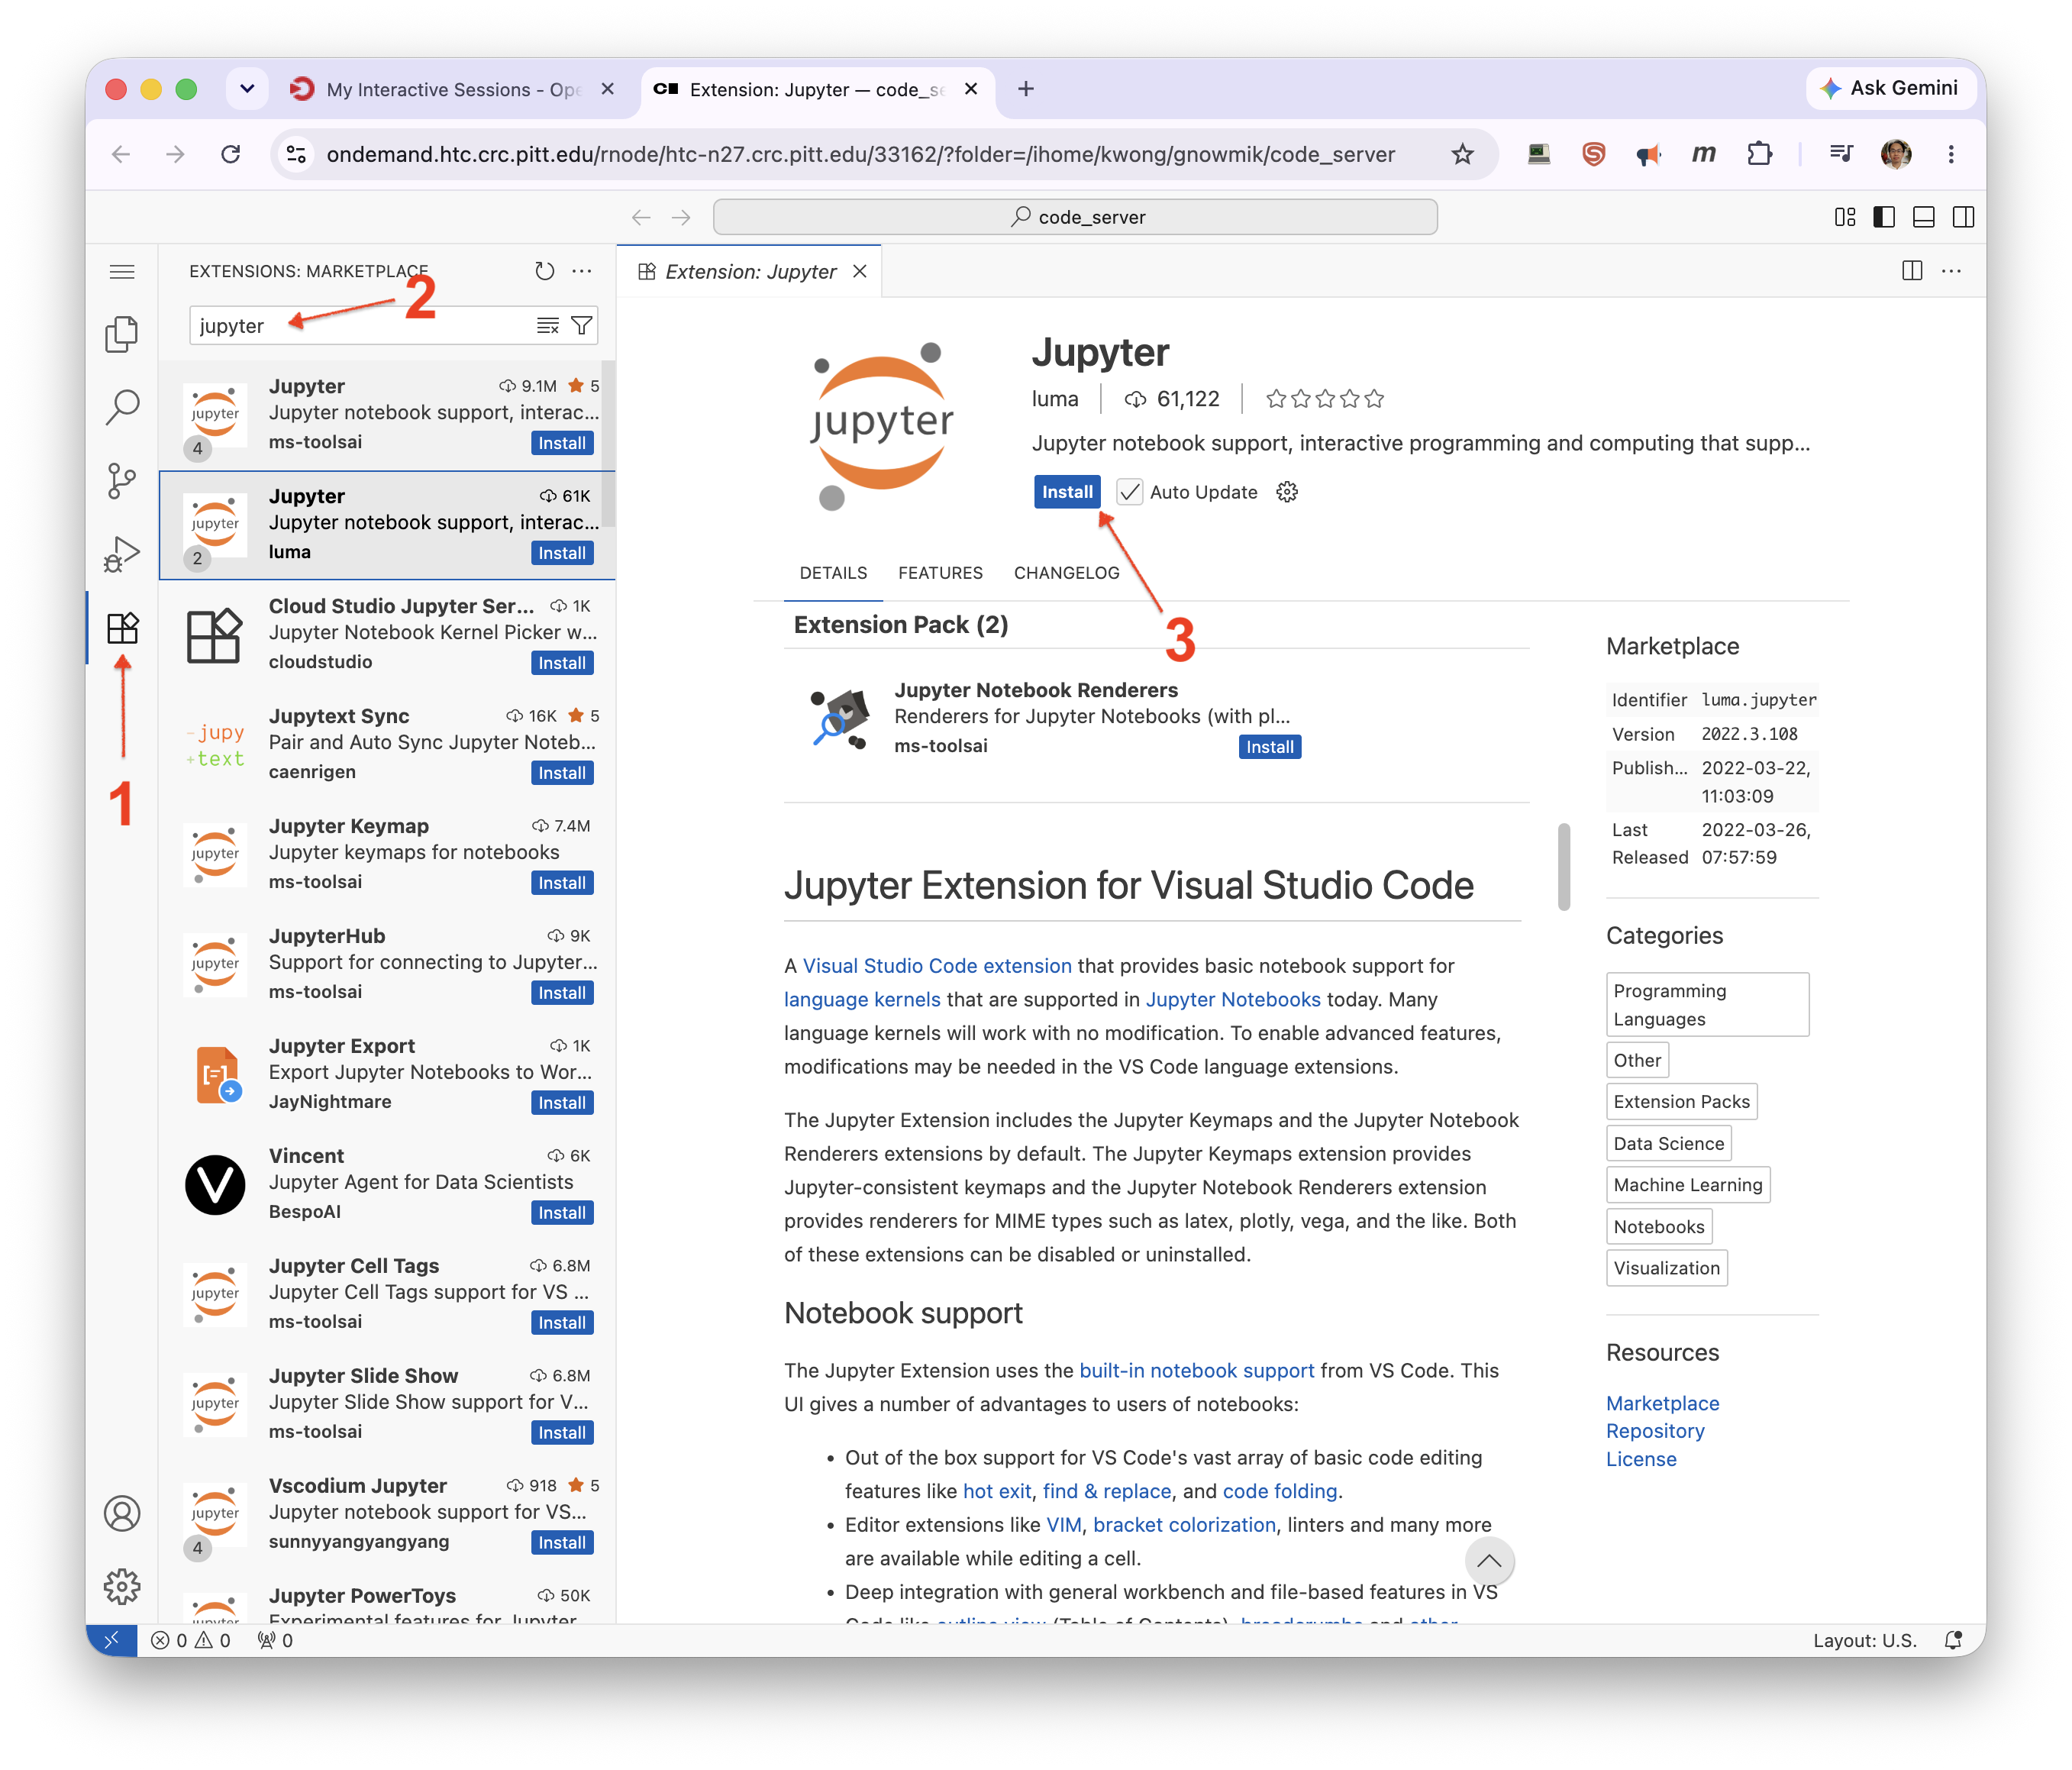Select Vincent extension in results list
The height and width of the screenshot is (1770, 2072).
pyautogui.click(x=387, y=1184)
